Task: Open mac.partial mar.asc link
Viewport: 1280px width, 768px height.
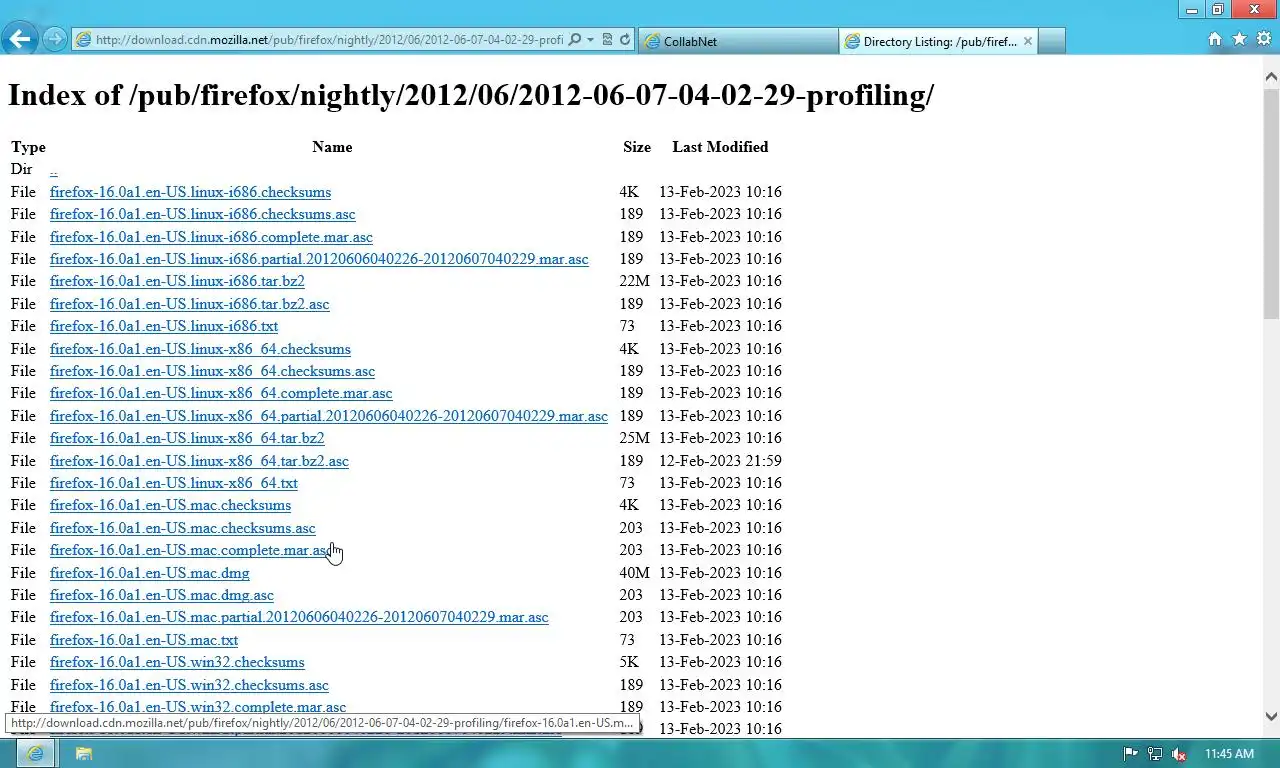Action: [x=299, y=617]
